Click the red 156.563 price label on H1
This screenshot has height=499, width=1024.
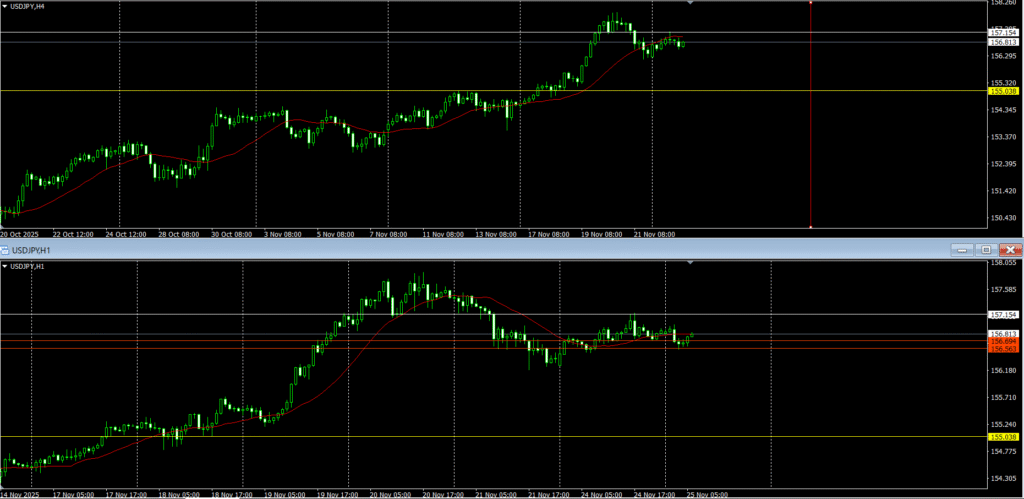(1003, 349)
